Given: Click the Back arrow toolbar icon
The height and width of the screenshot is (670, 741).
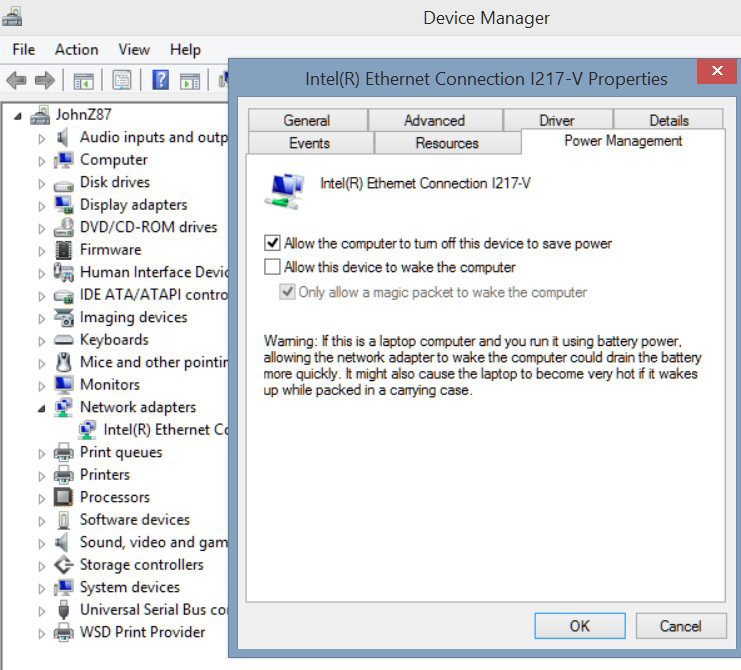Looking at the screenshot, I should pyautogui.click(x=17, y=80).
